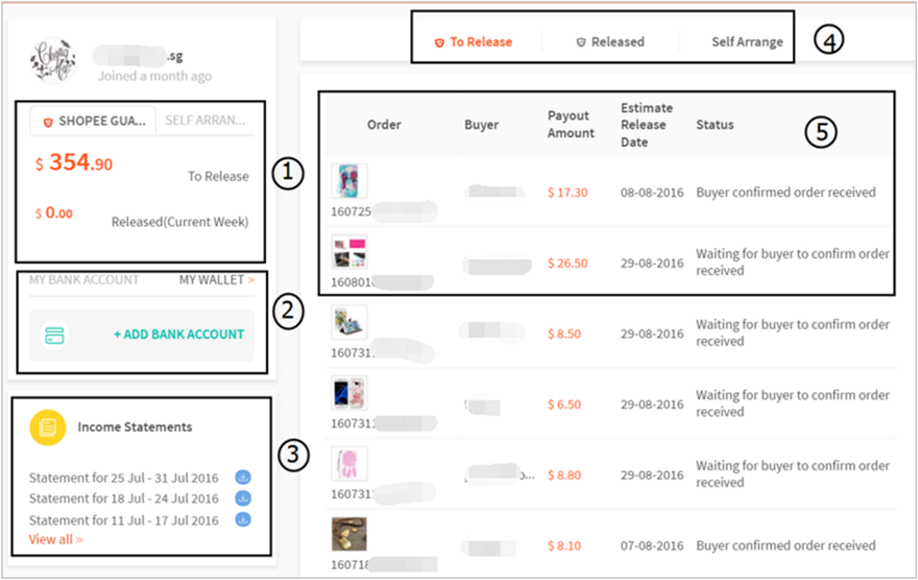Open the $17.30 order product thumbnail
Viewport: 918px width, 580px height.
349,182
